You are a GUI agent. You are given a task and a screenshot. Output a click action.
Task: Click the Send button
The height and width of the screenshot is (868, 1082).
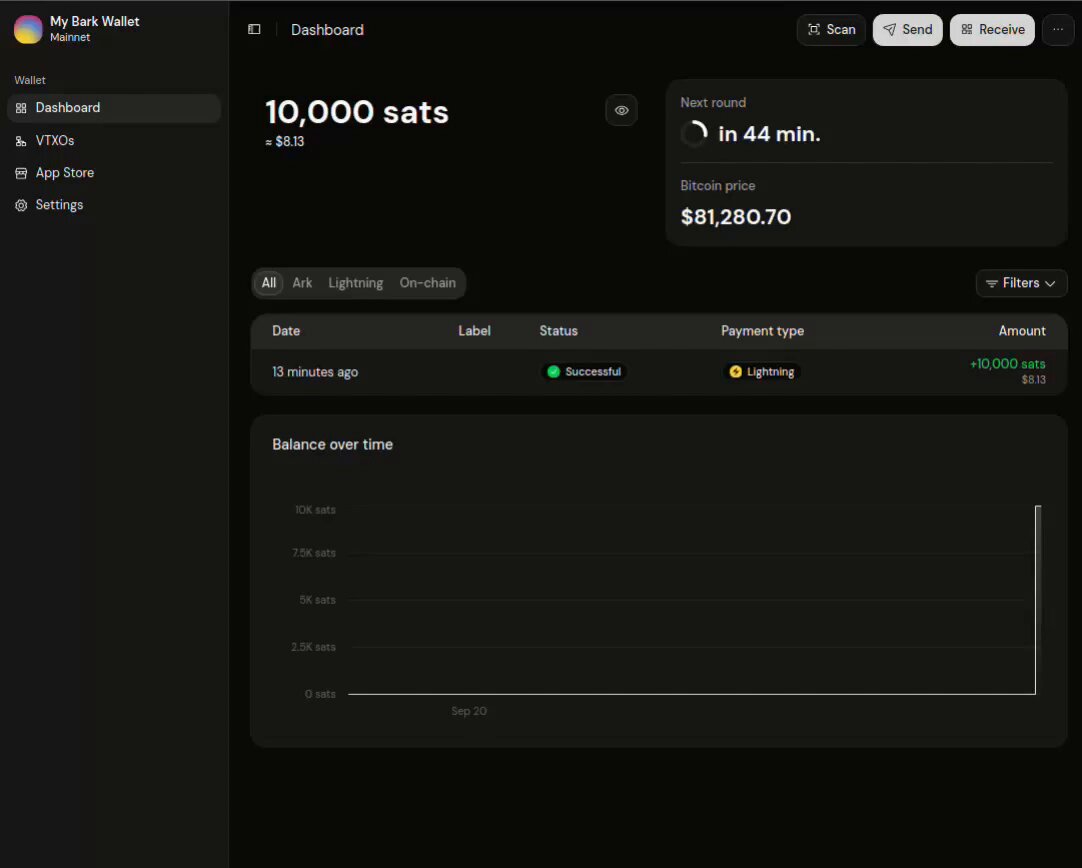[907, 30]
